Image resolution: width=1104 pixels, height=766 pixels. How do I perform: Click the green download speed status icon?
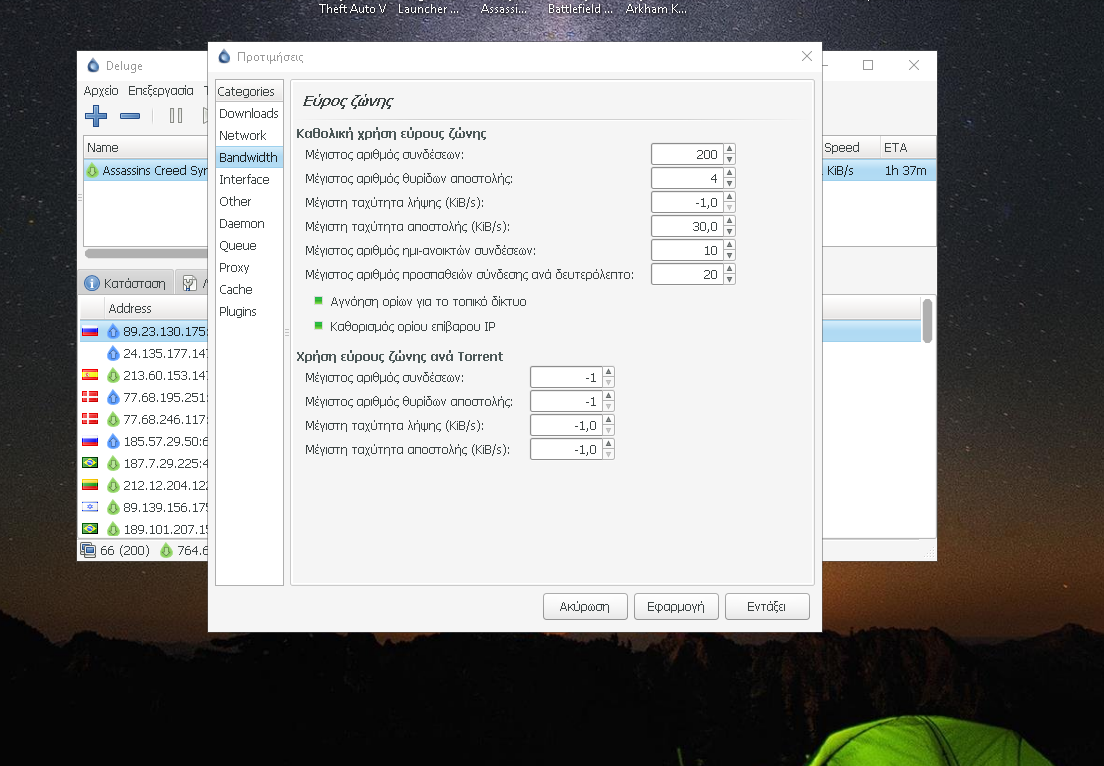[166, 550]
